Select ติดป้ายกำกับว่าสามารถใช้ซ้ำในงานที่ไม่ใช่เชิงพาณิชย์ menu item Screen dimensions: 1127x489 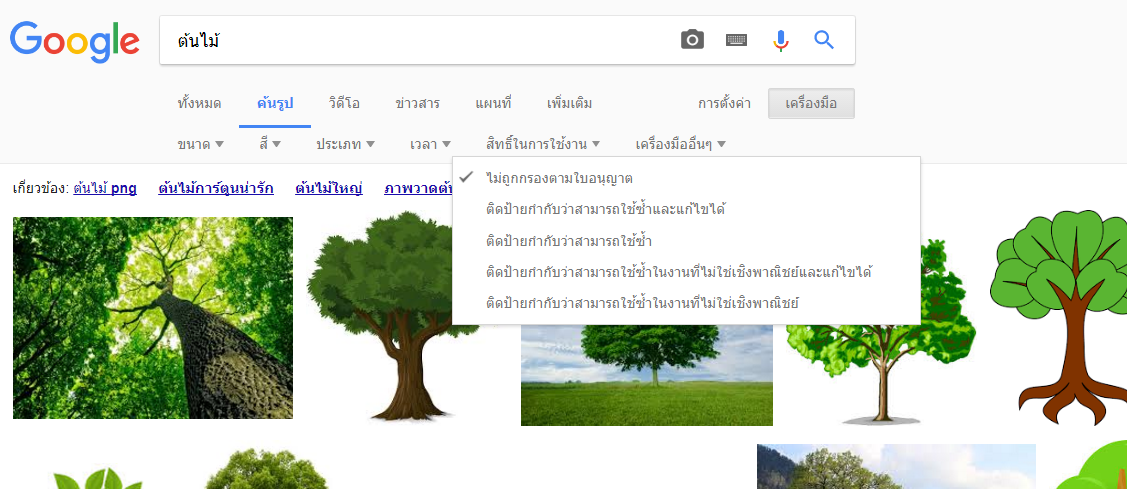(641, 302)
